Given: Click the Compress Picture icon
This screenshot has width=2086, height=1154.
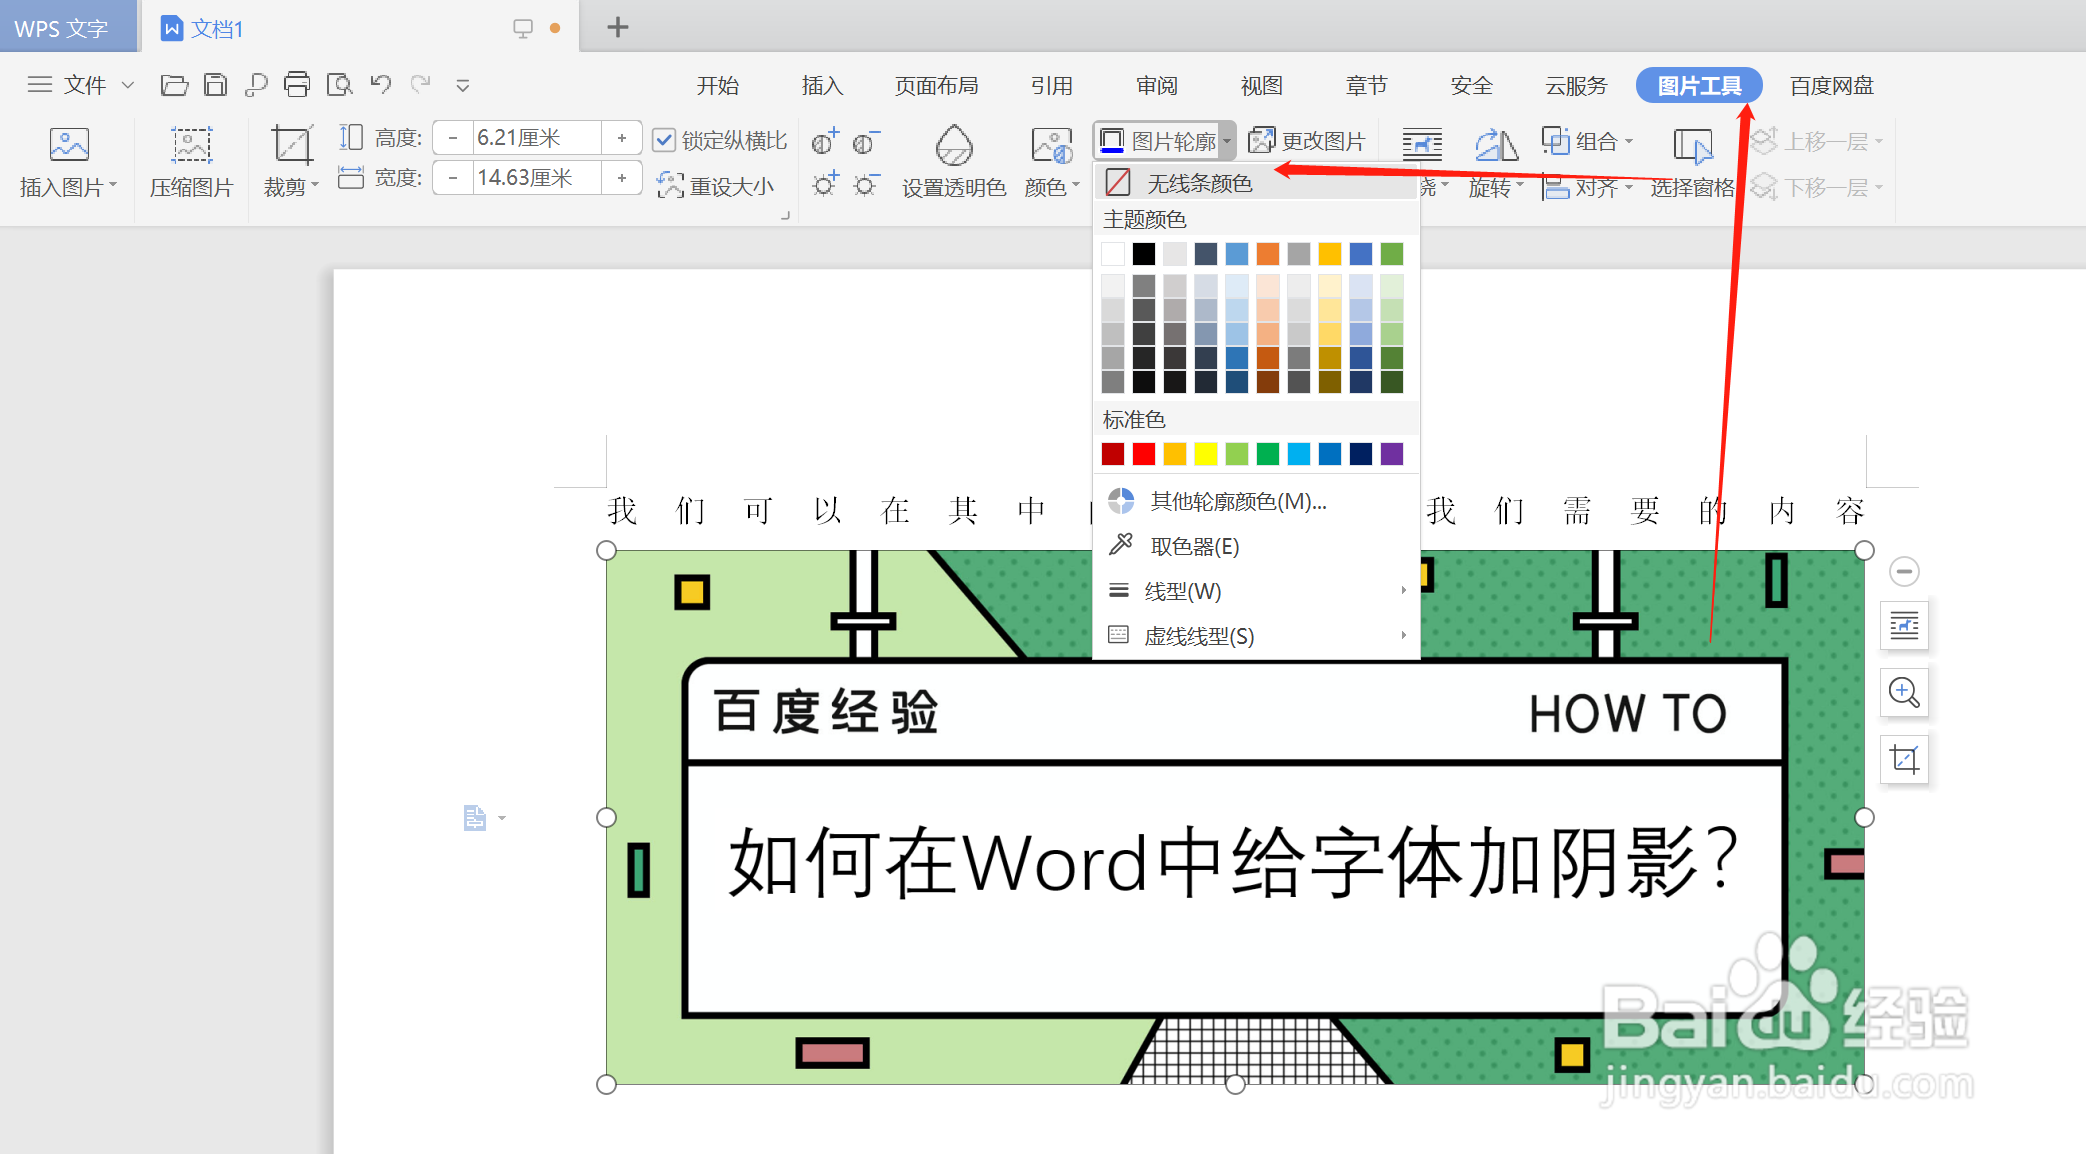Looking at the screenshot, I should tap(191, 145).
